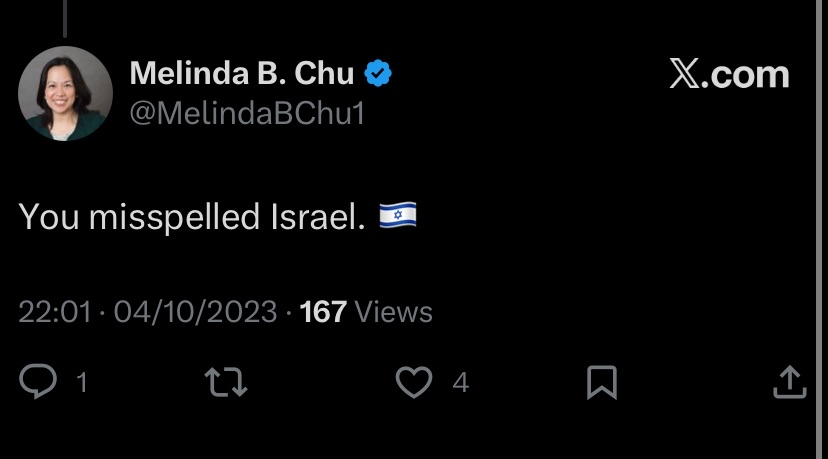Click the 04/10/2023 date of the tweet

pos(195,312)
